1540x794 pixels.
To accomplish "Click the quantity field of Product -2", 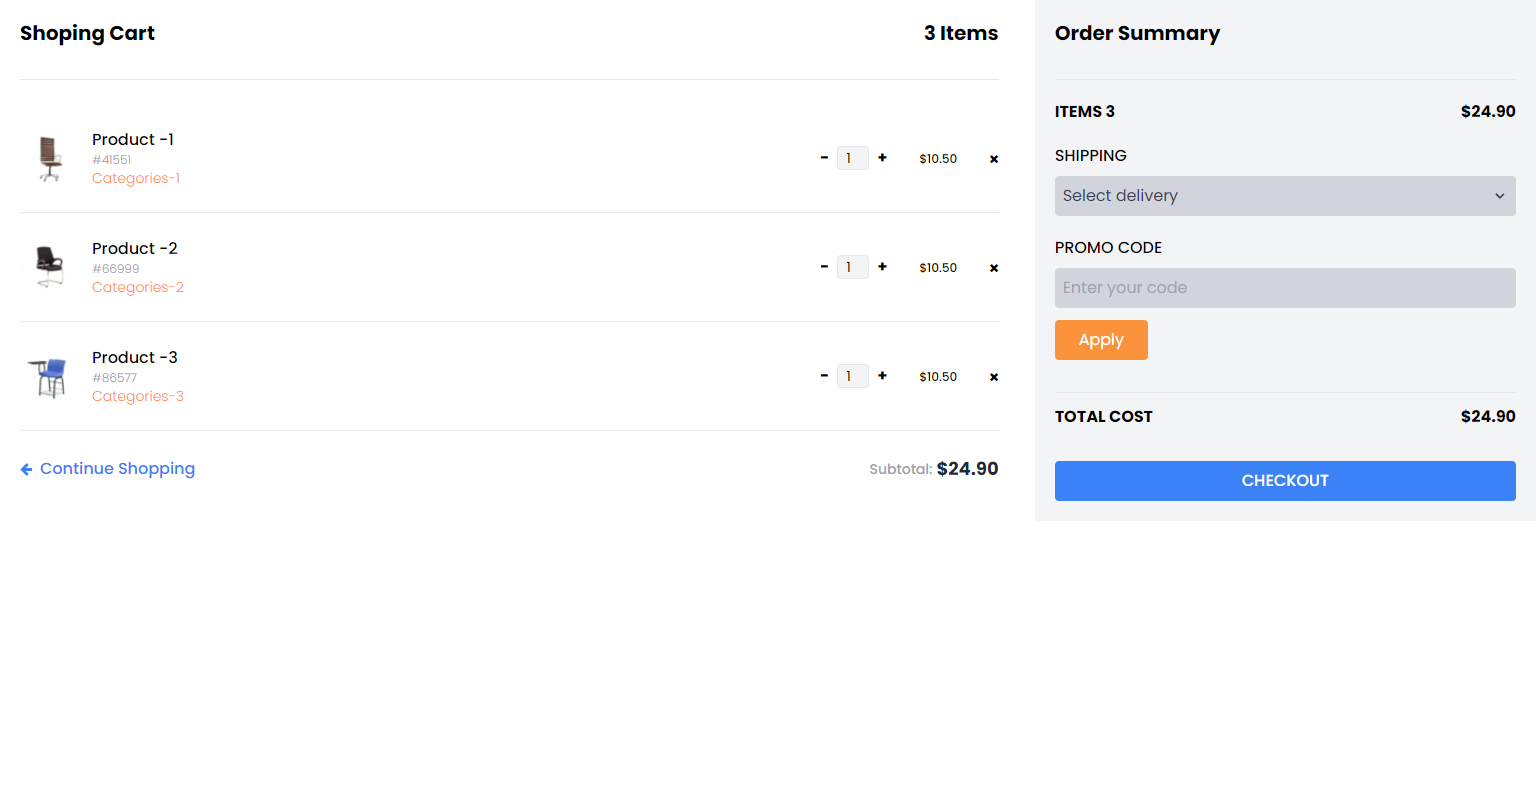I will (853, 267).
